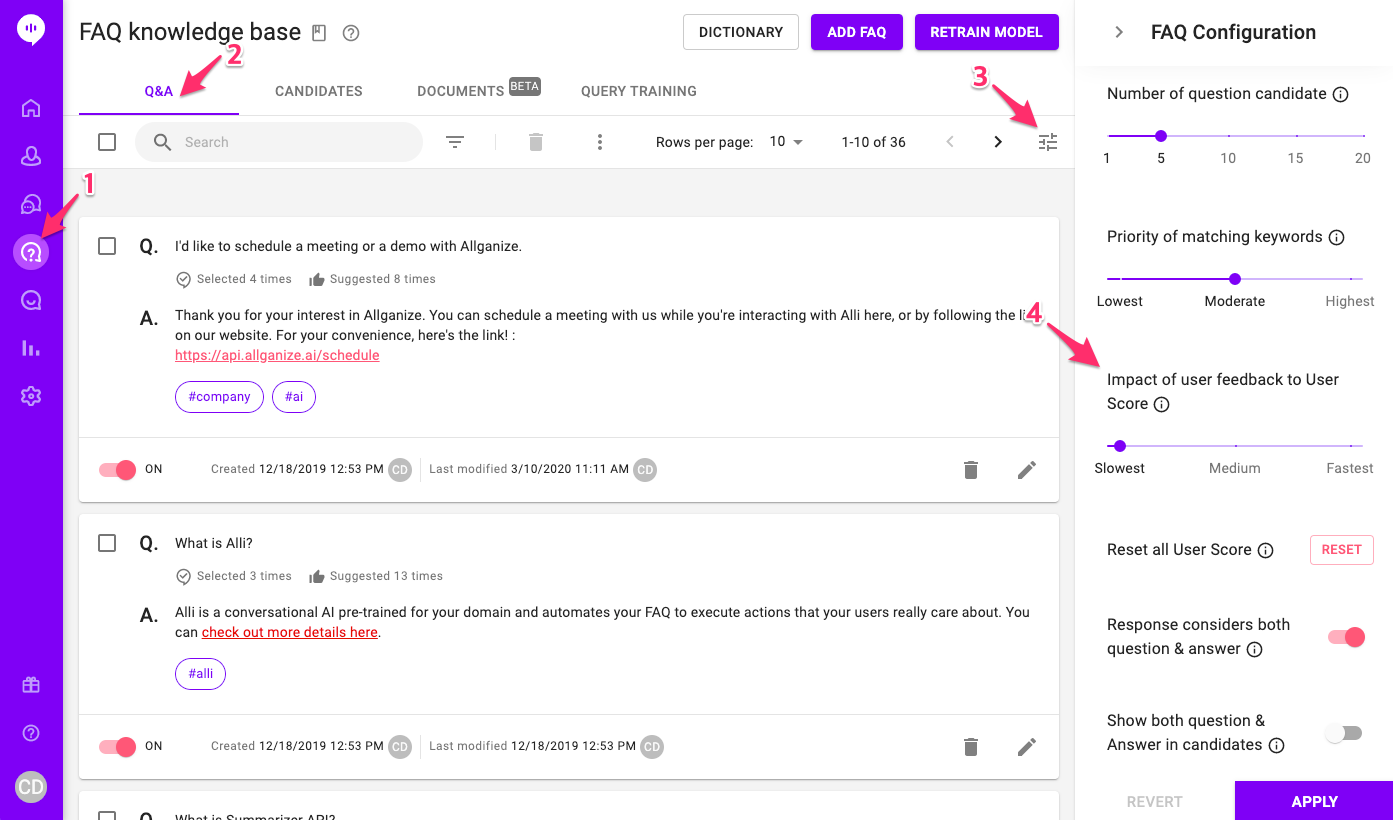The image size is (1393, 820).
Task: Edit the schedule a meeting FAQ
Action: 1027,469
